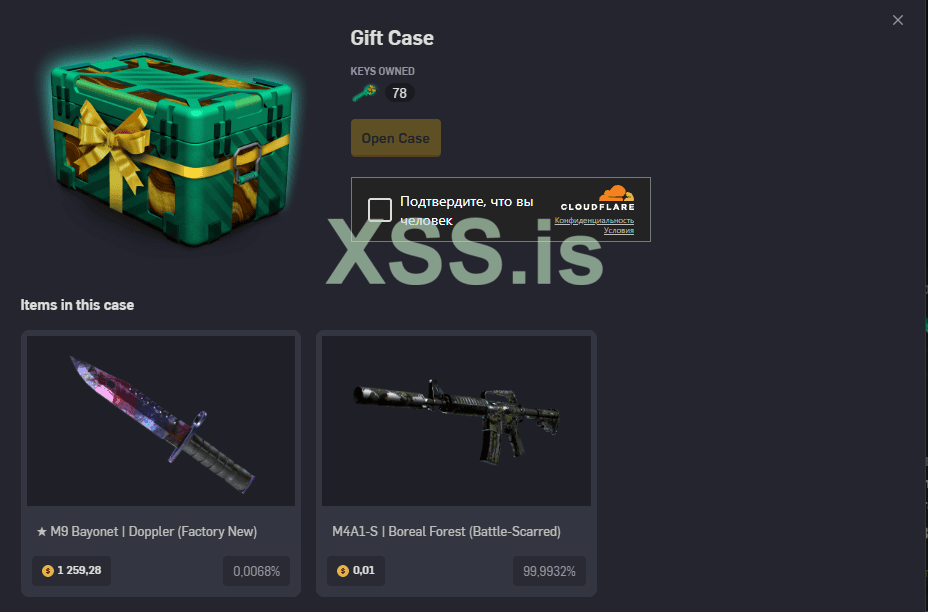Click the gold coin icon beside 1 259,28
928x612 pixels.
point(48,571)
